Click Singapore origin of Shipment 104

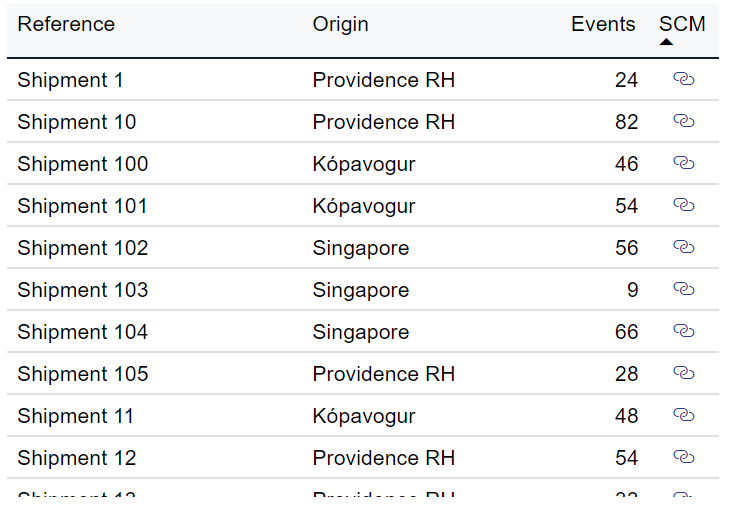(x=361, y=333)
